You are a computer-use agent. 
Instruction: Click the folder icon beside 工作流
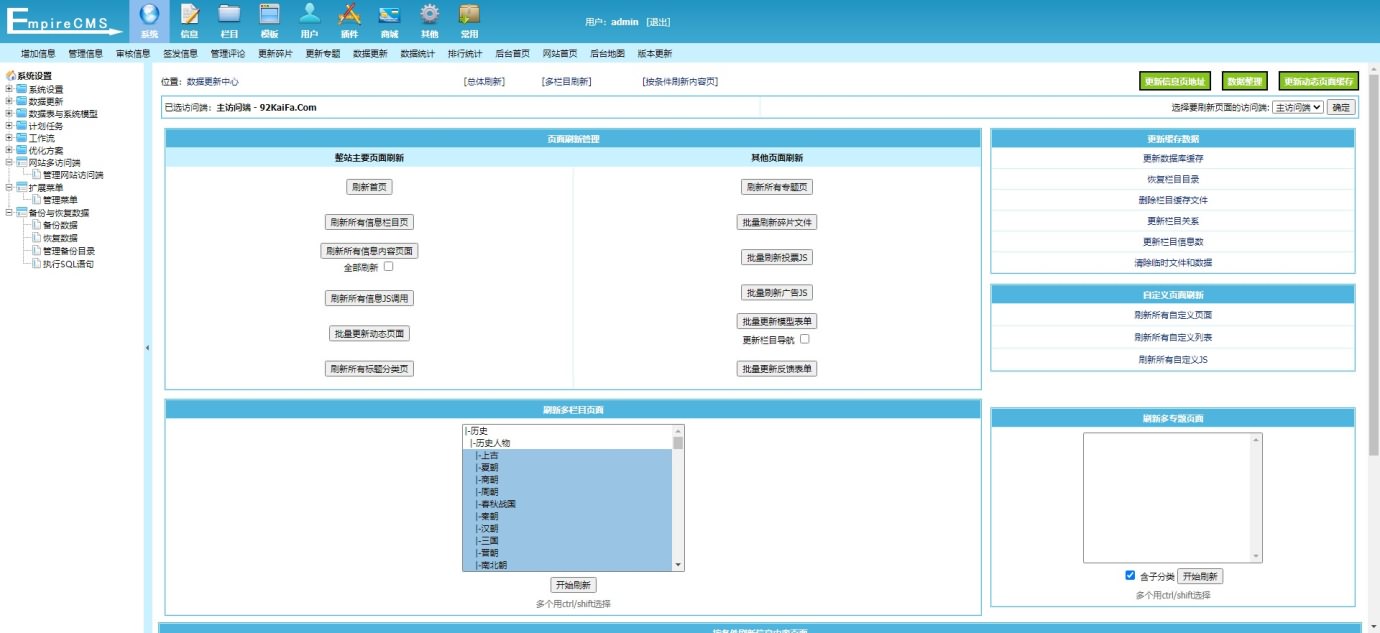21,138
